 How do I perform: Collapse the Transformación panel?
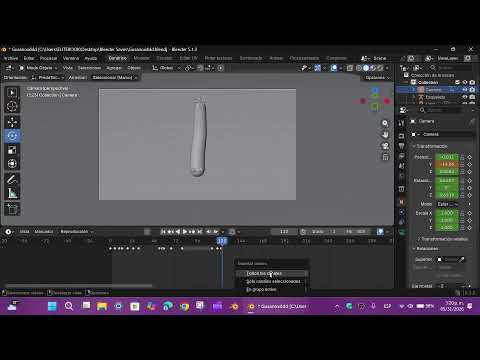click(x=432, y=146)
